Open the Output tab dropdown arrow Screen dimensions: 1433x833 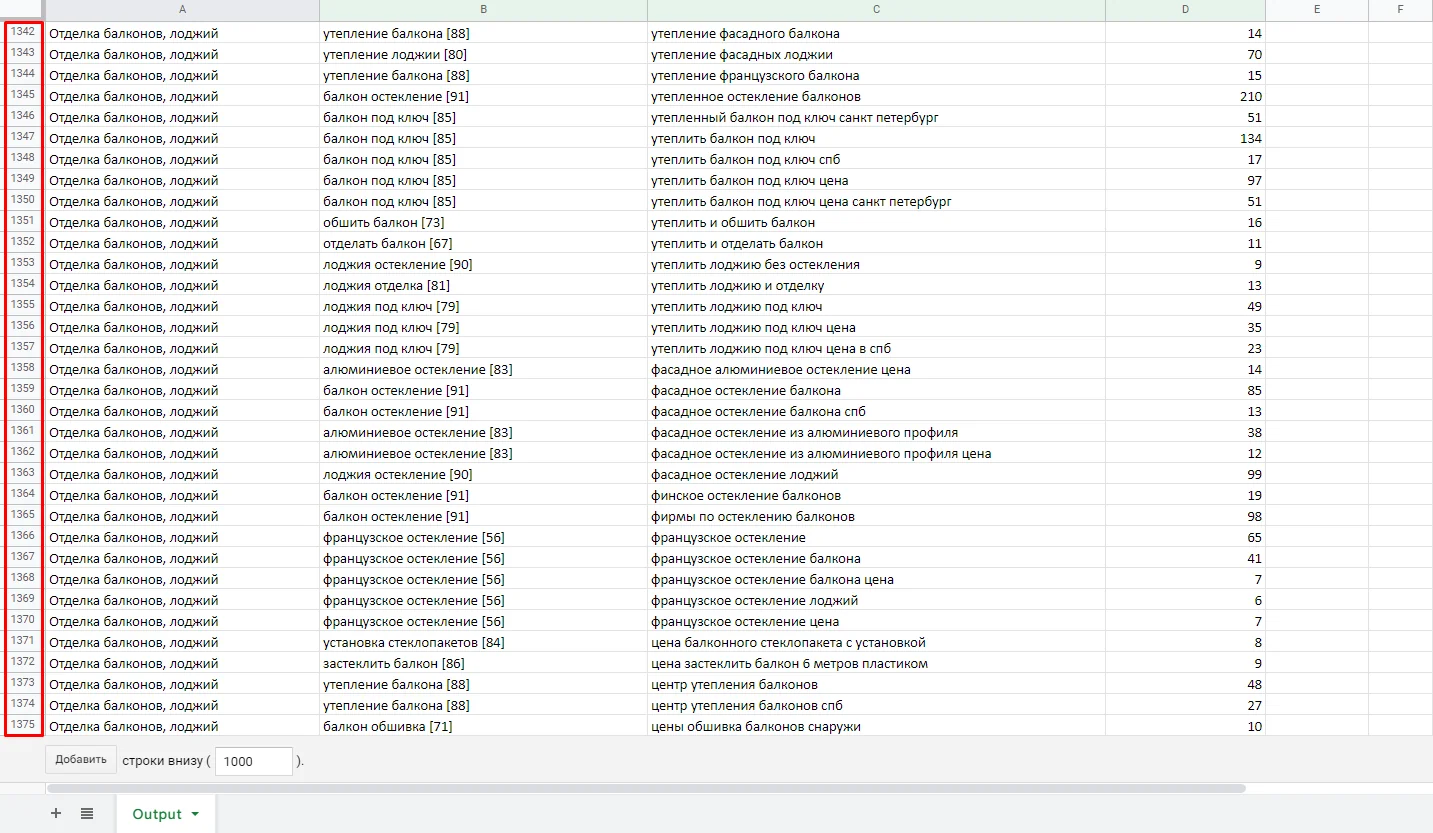coord(195,814)
